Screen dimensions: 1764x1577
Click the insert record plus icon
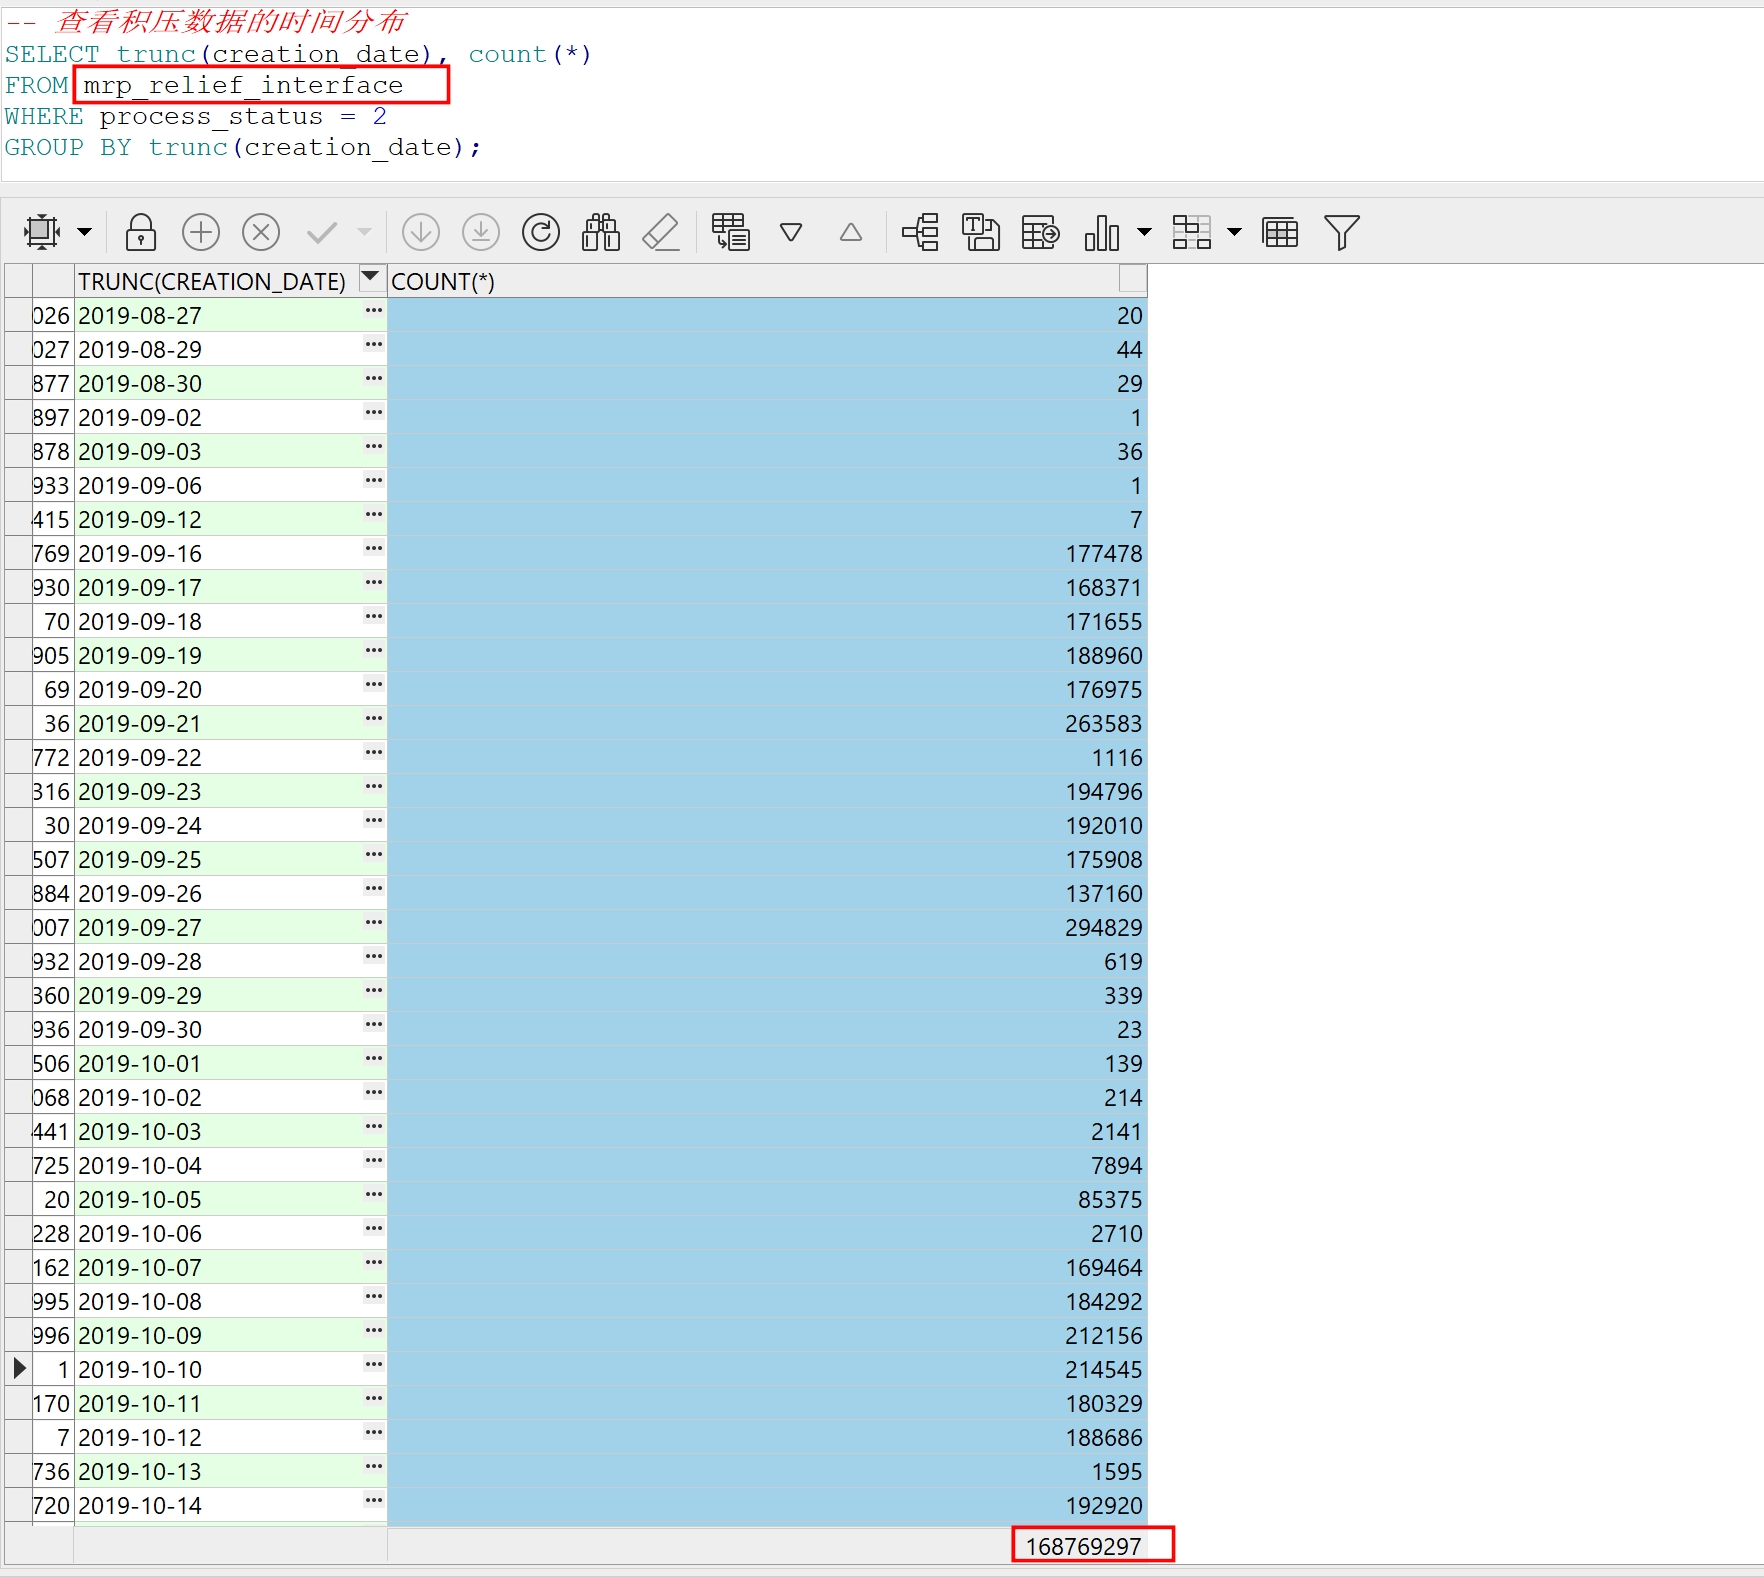click(x=201, y=232)
